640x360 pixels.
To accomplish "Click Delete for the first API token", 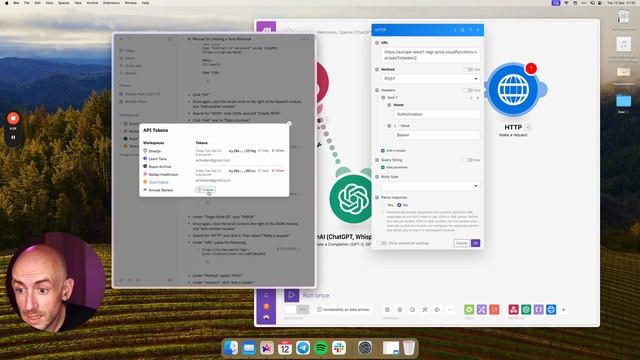I will pyautogui.click(x=278, y=151).
